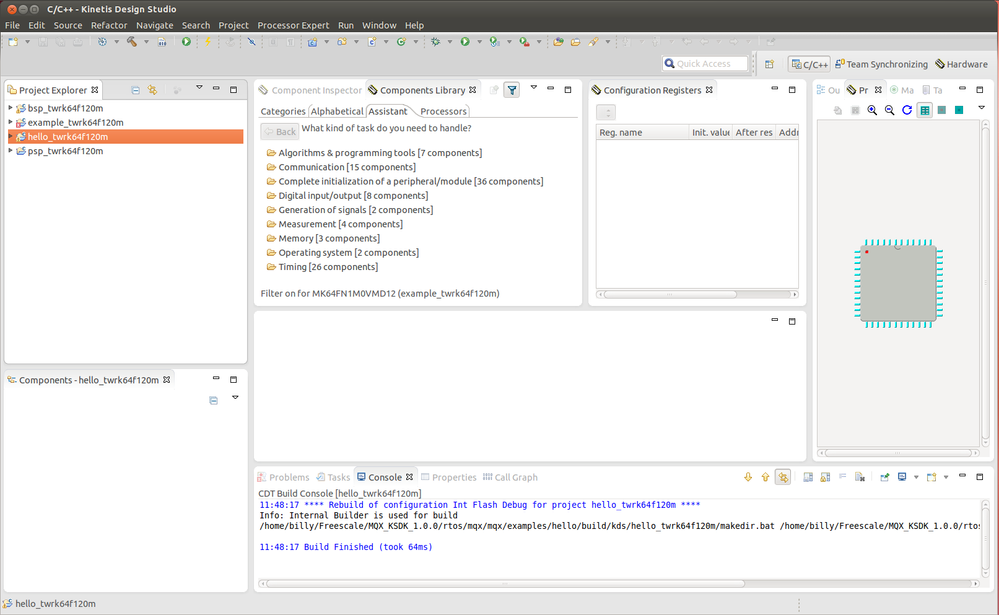Switch to the C/C++ perspective button

809,64
